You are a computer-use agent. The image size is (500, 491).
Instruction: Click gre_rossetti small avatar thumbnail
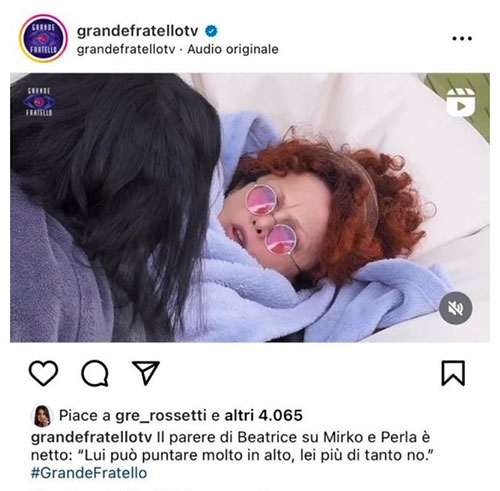point(43,416)
